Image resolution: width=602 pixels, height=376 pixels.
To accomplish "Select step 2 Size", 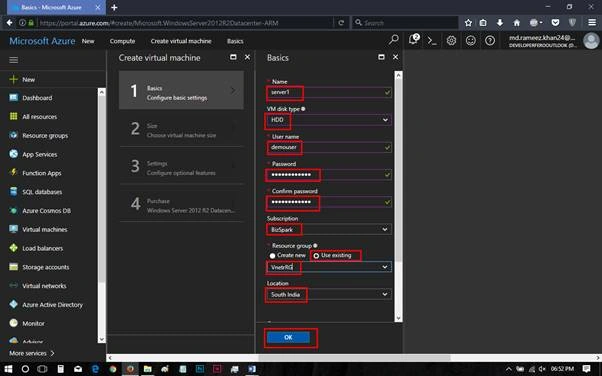I will pyautogui.click(x=181, y=129).
